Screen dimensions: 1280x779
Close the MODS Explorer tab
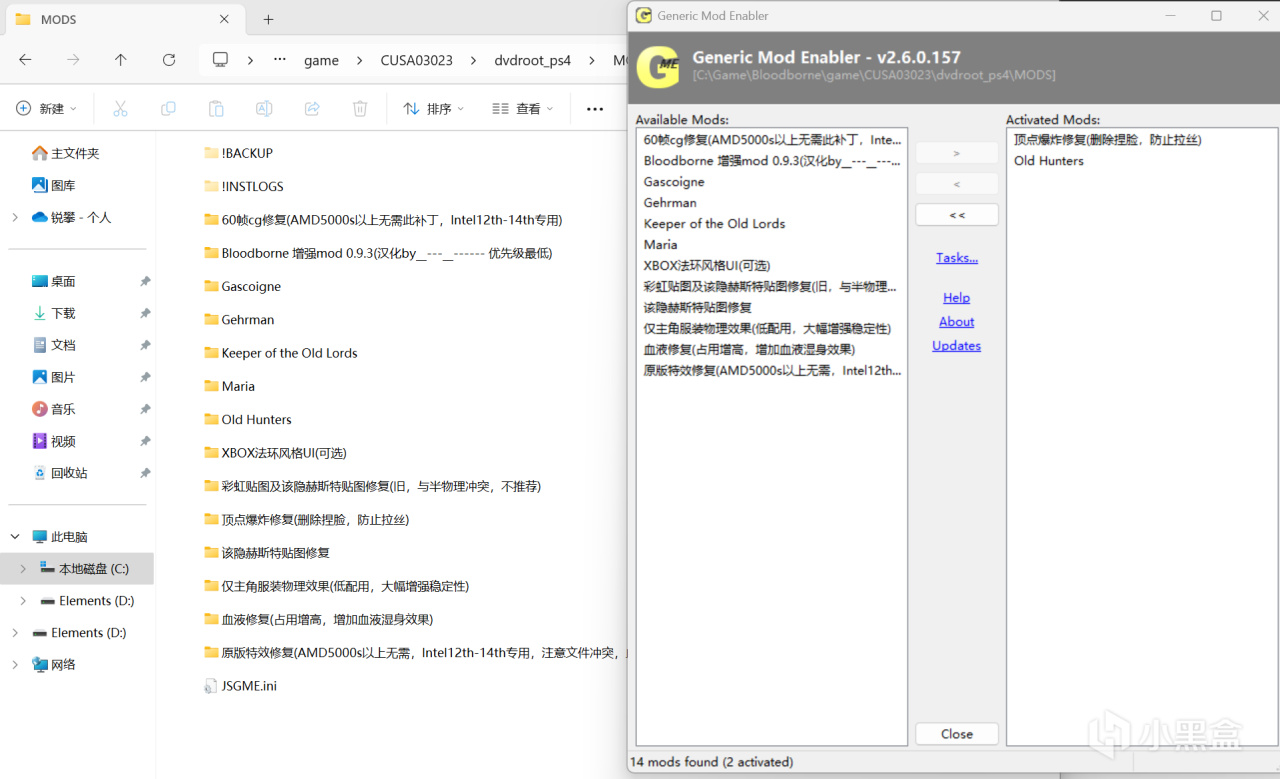click(224, 19)
